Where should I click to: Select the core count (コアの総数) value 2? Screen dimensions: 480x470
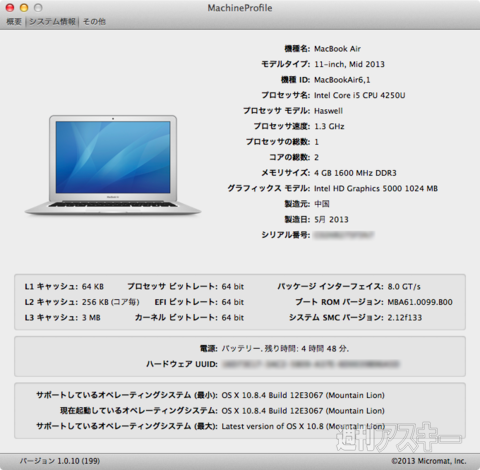tap(317, 157)
